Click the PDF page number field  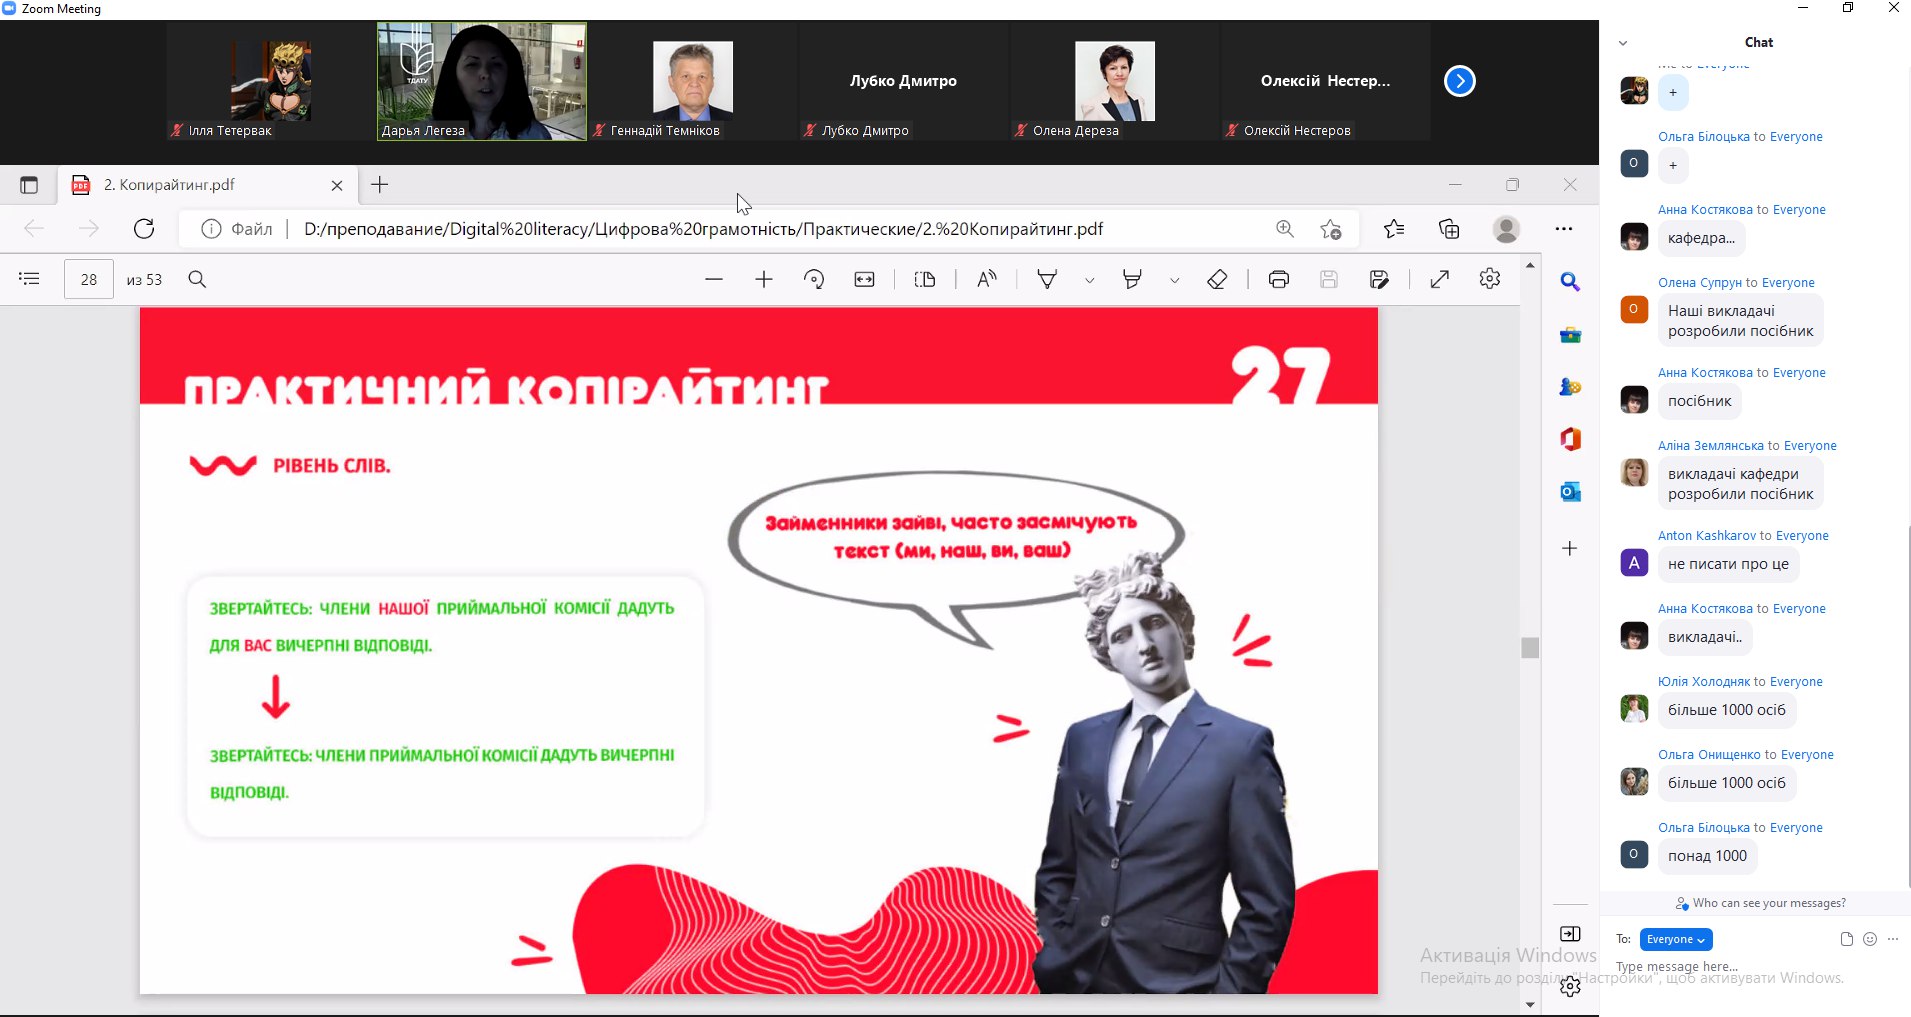pyautogui.click(x=89, y=280)
